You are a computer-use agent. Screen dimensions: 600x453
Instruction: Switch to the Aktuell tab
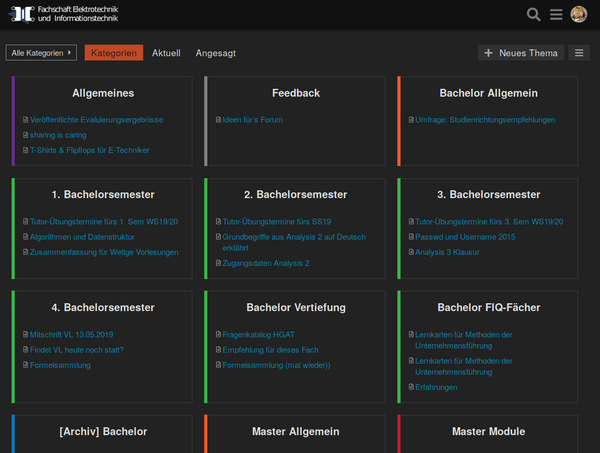point(166,53)
